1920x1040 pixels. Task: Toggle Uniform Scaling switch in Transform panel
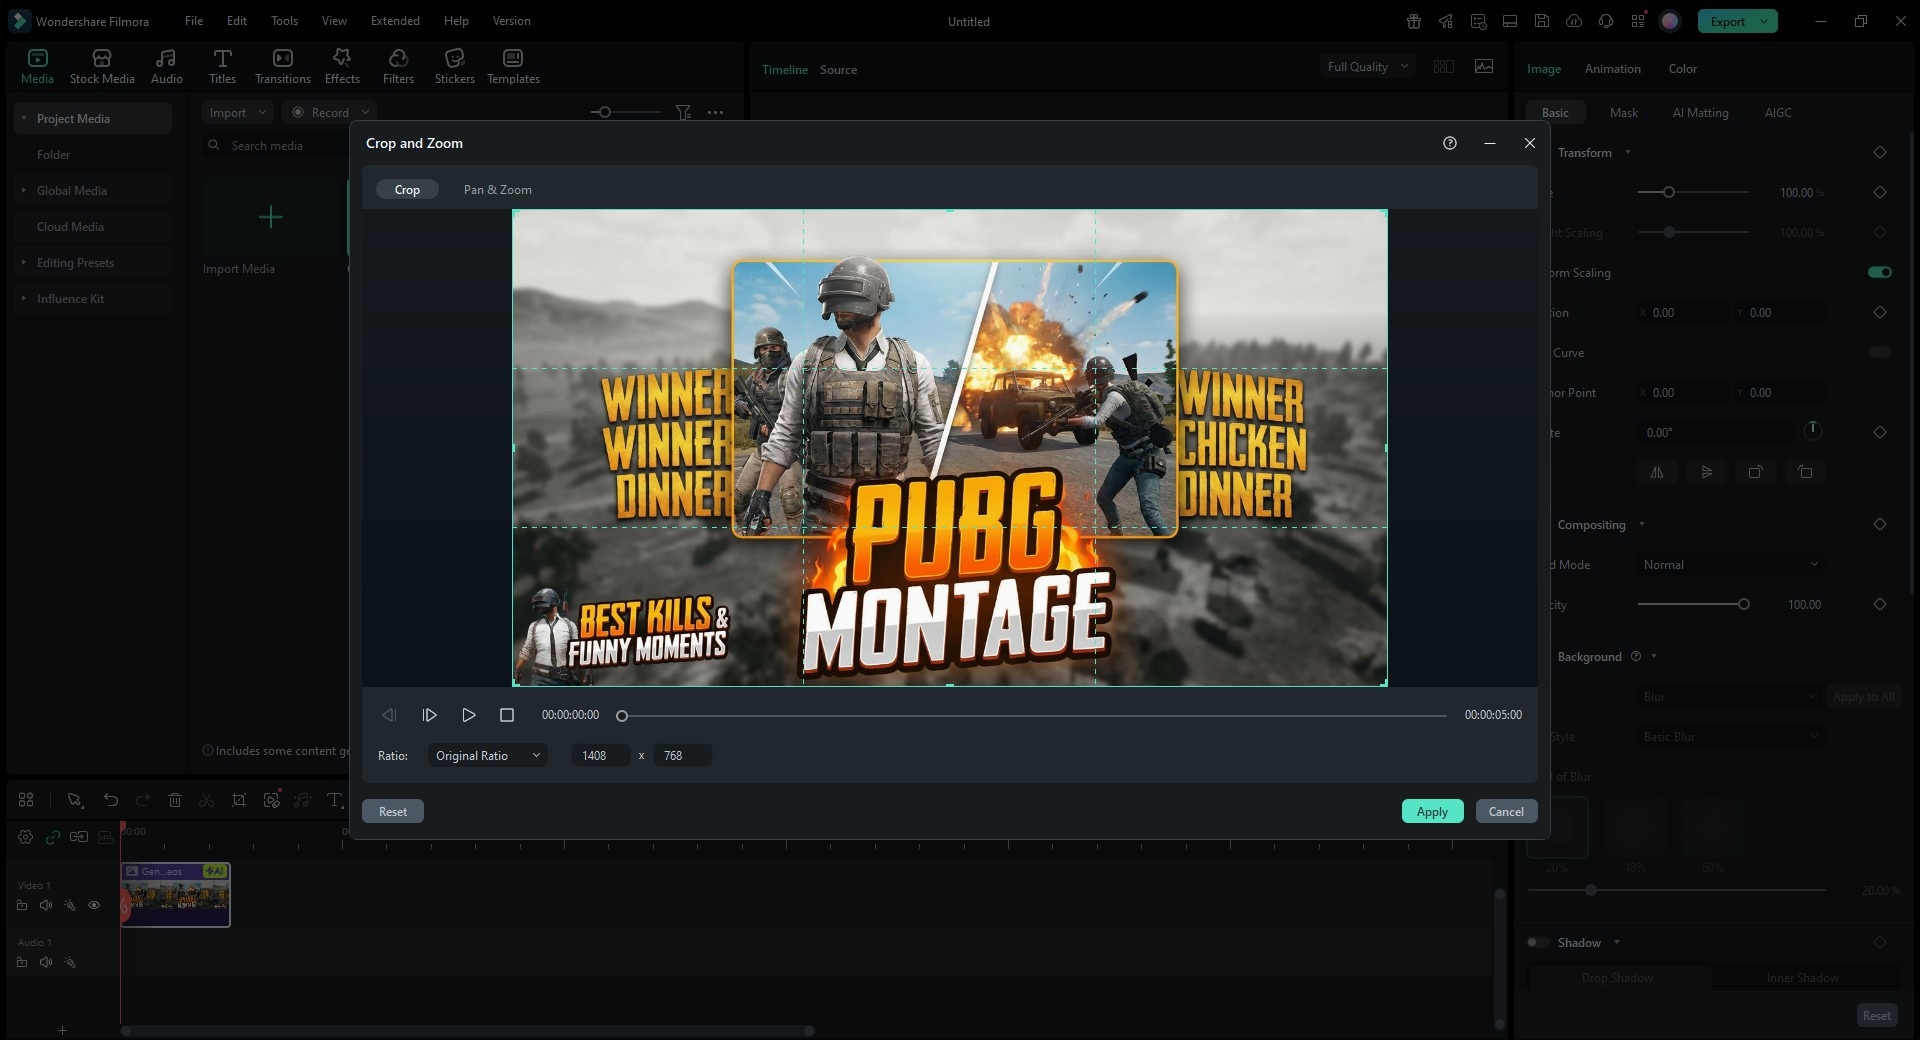(1878, 272)
